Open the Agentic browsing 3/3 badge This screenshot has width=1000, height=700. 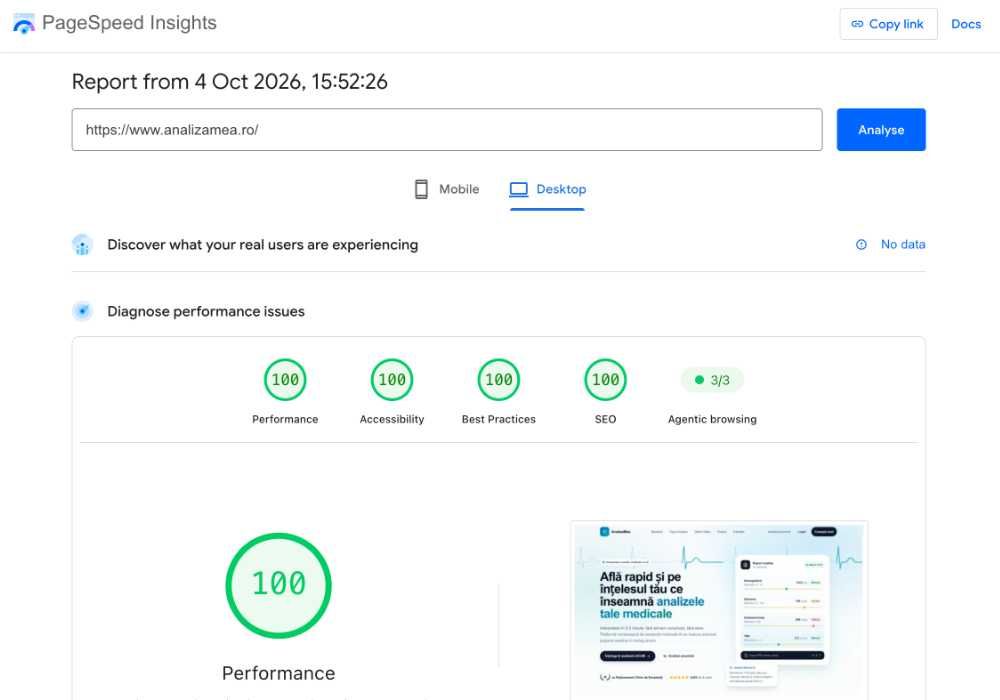[712, 380]
